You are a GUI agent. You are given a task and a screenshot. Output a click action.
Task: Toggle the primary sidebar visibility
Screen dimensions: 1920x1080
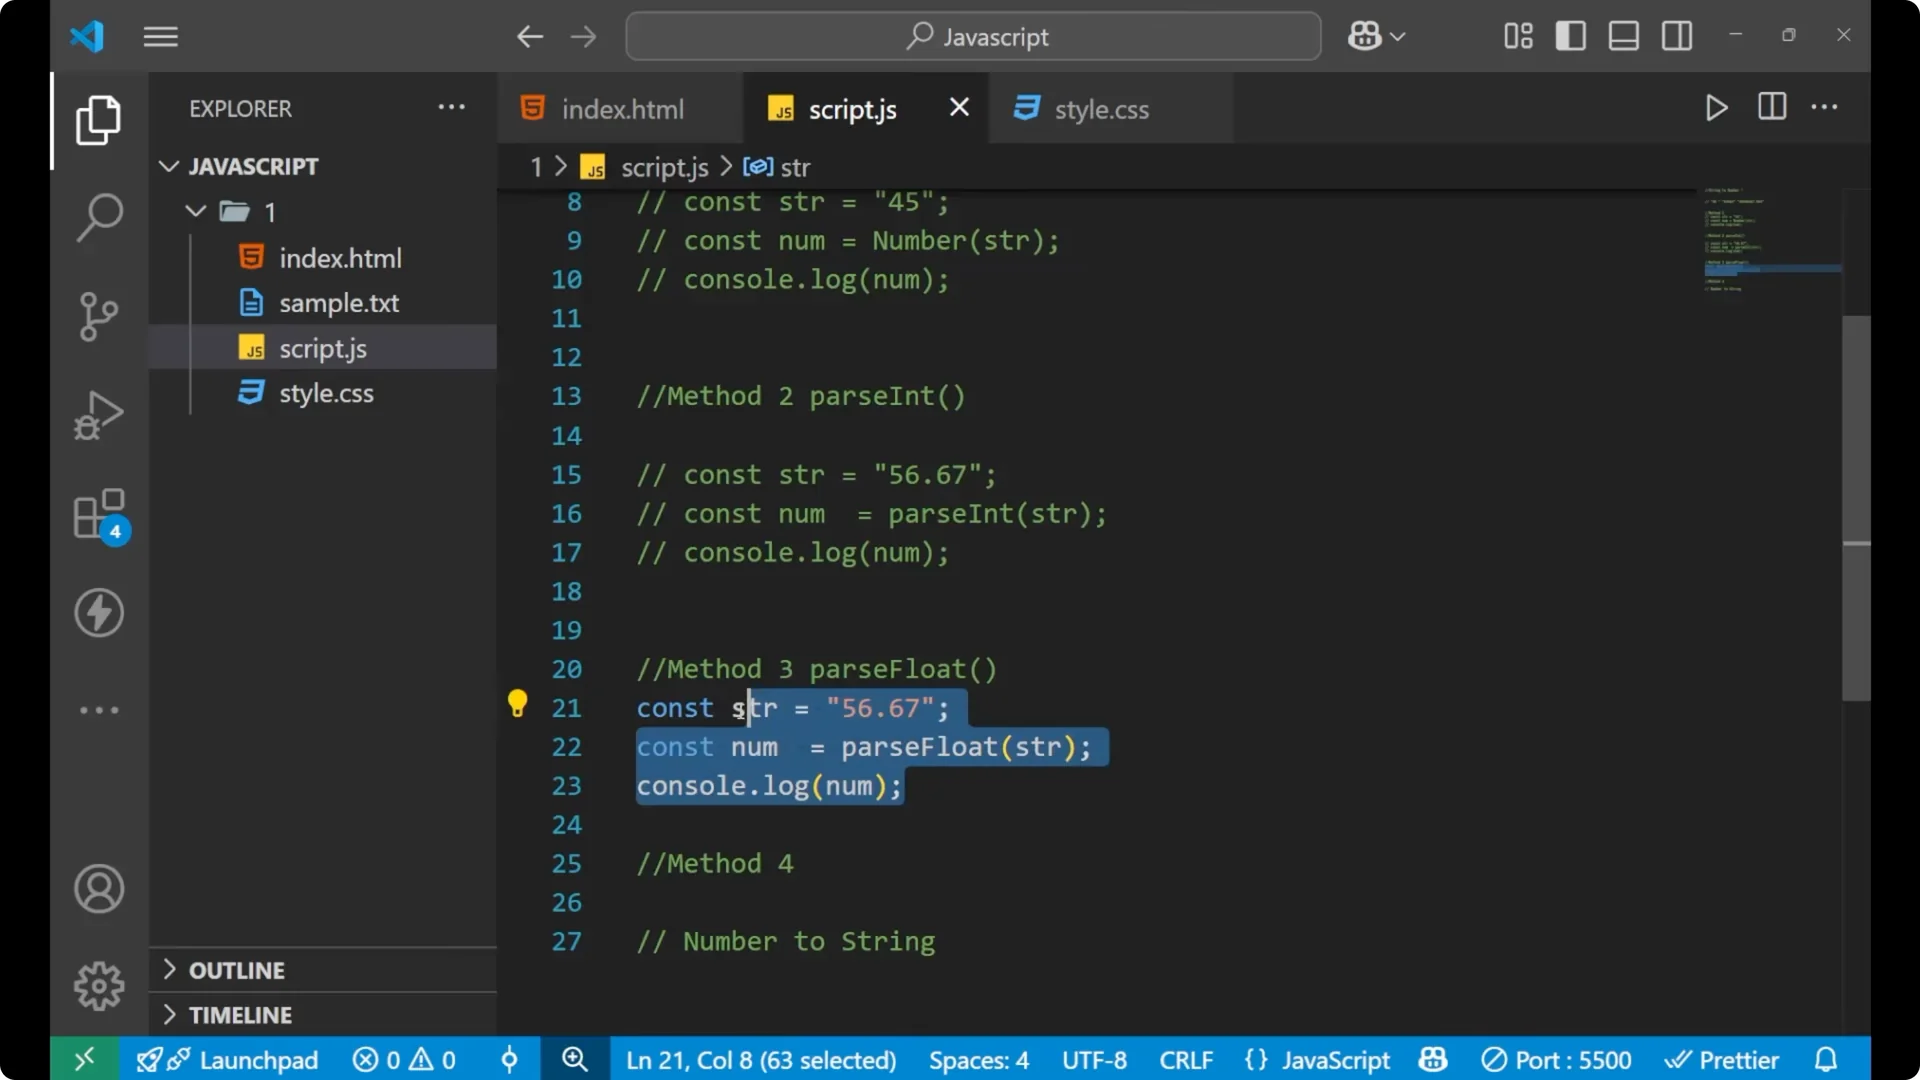tap(1570, 35)
